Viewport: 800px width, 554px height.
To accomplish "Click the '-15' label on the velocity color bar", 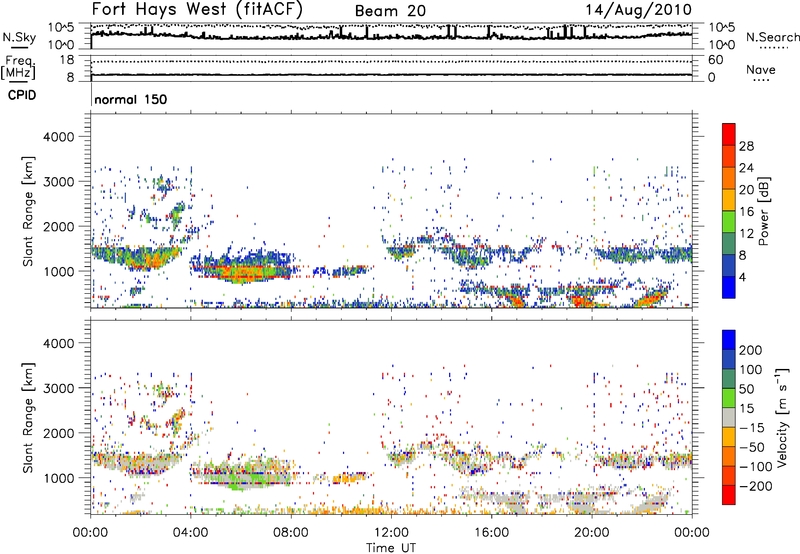I will click(x=752, y=428).
